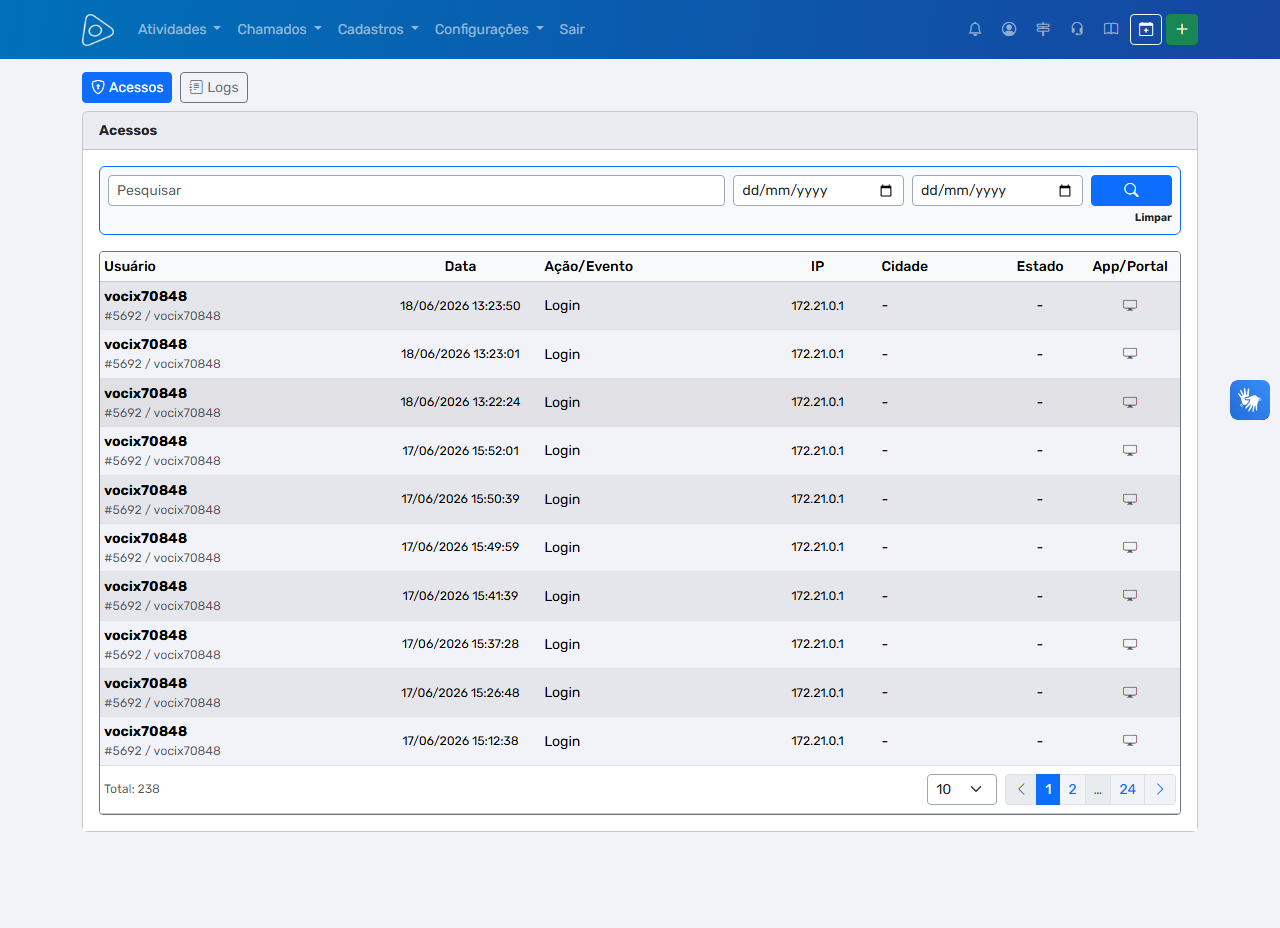1280x928 pixels.
Task: Expand the Cadastros menu
Action: coord(378,30)
